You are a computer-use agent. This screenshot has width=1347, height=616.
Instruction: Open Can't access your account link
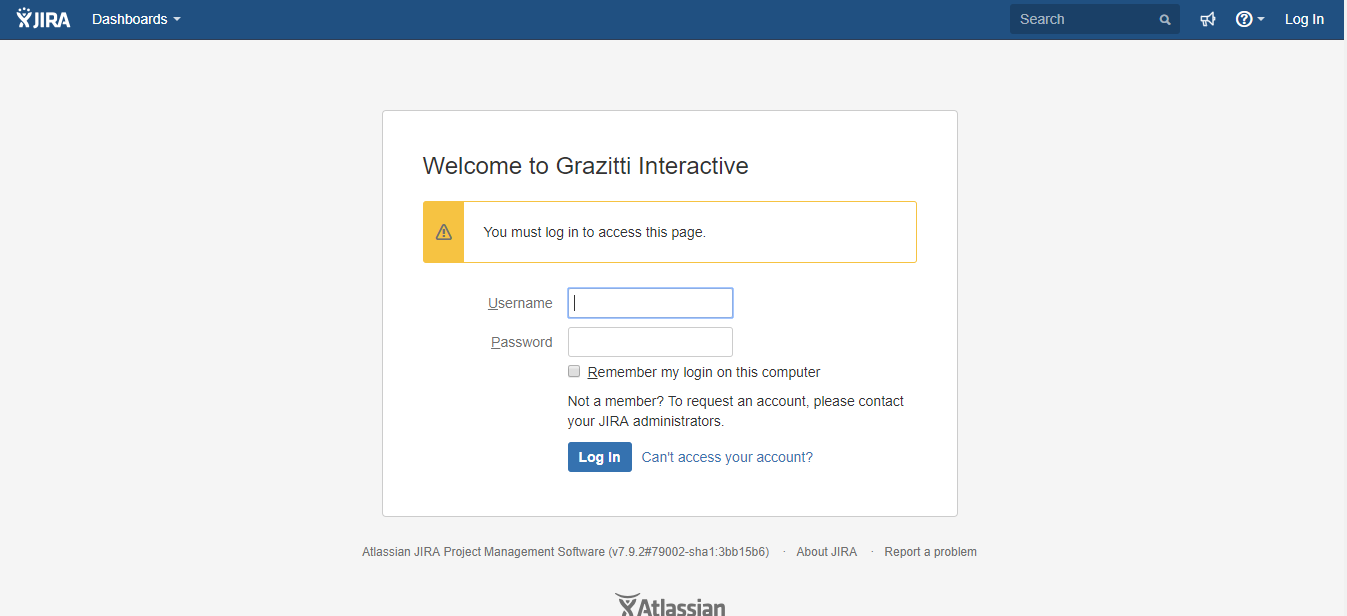727,457
